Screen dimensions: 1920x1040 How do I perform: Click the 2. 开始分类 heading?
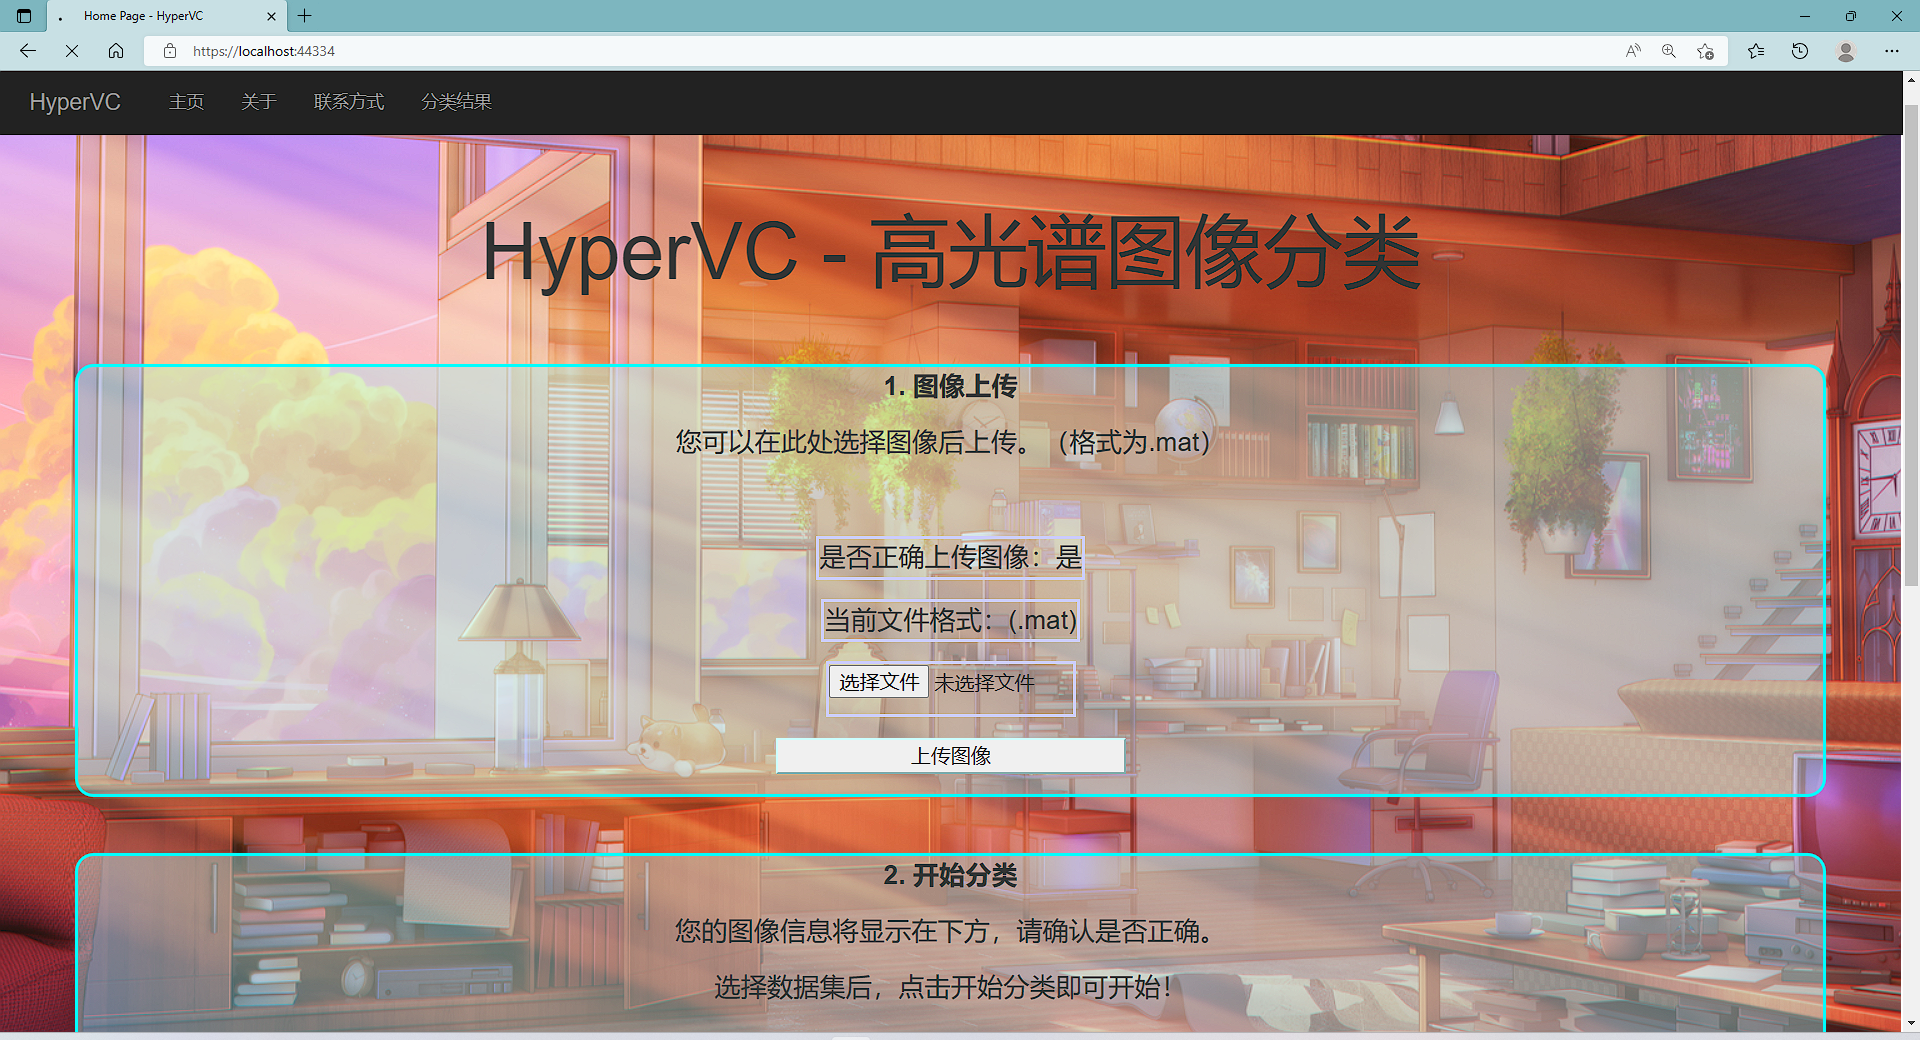[950, 876]
